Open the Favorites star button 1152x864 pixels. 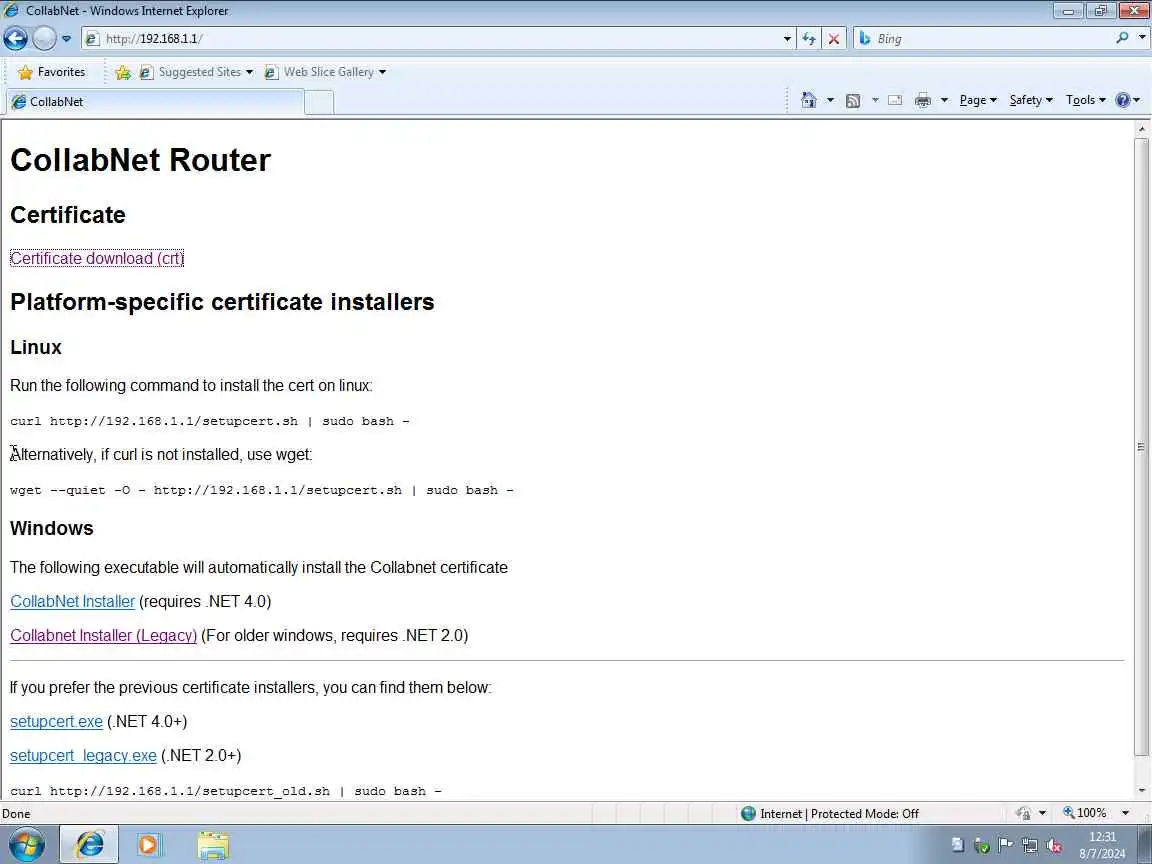click(51, 72)
